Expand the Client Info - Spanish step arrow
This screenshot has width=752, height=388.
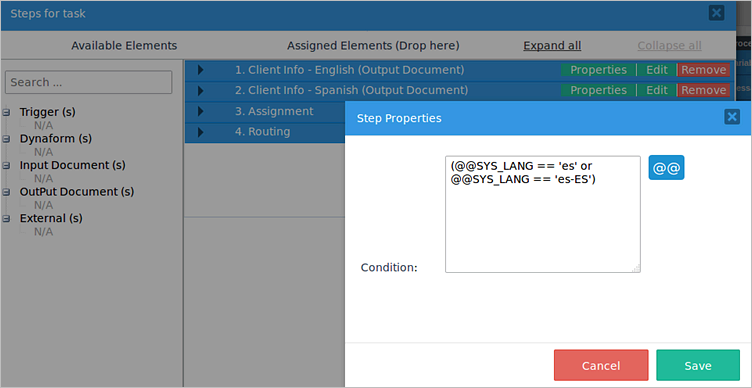pos(200,90)
